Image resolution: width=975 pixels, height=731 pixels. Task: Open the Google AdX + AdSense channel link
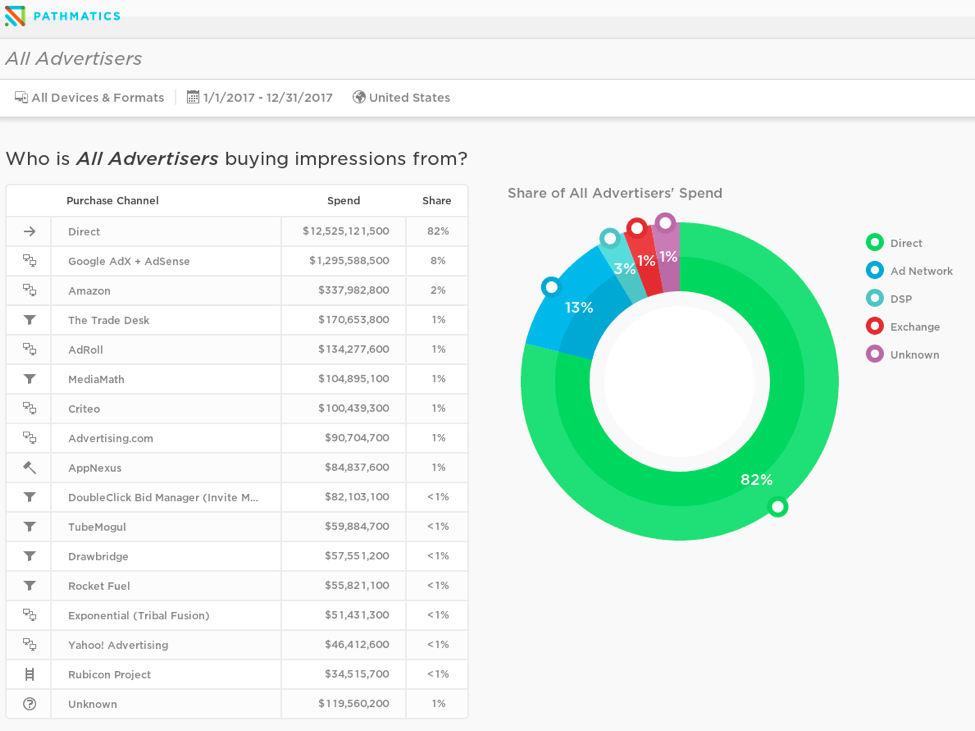tap(129, 261)
